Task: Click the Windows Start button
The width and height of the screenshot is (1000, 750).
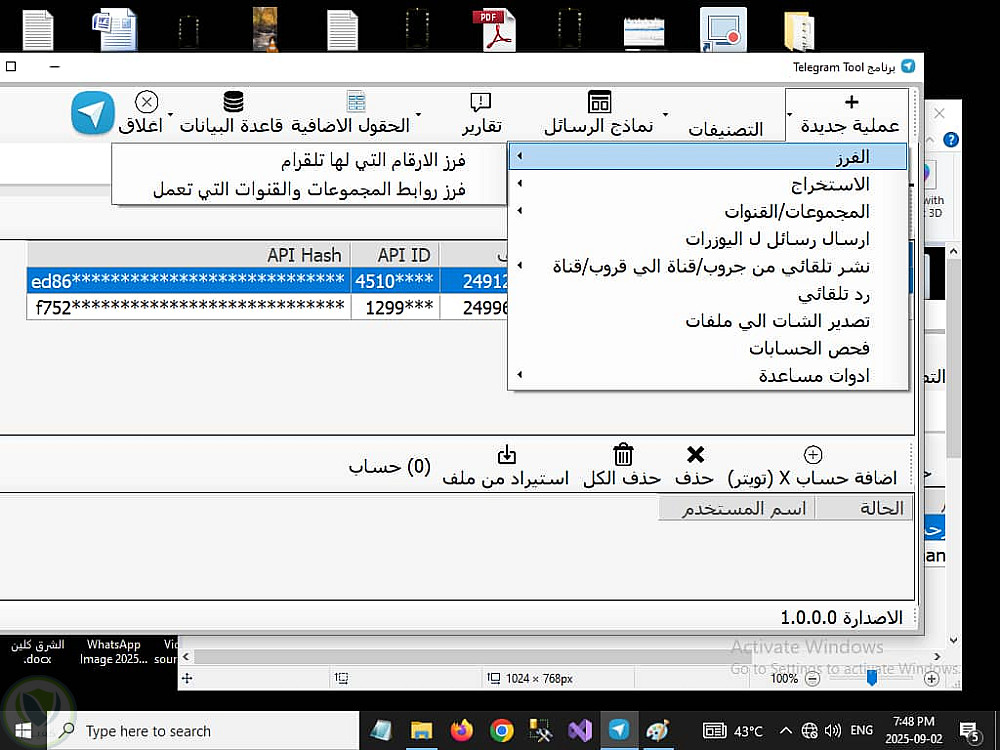Action: pos(23,731)
